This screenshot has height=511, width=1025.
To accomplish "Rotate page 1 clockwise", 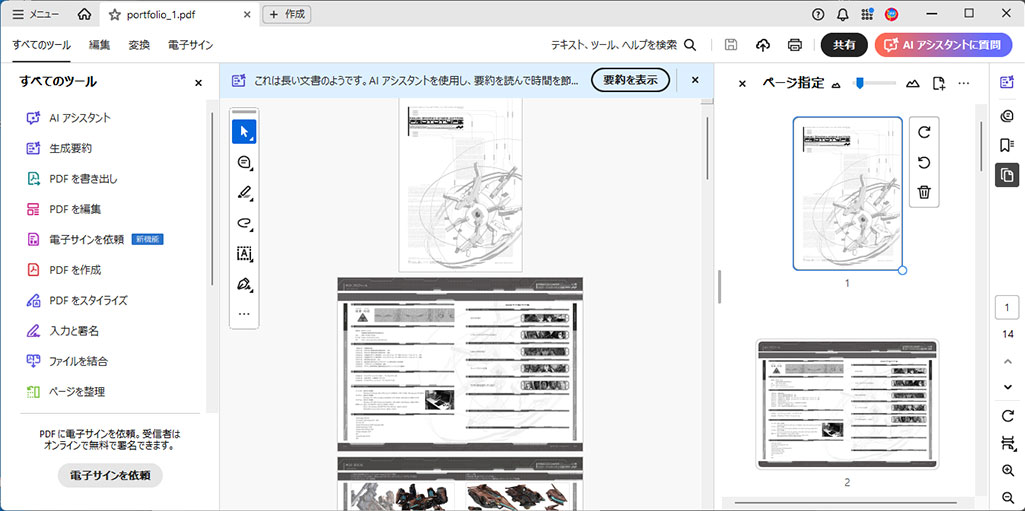I will point(924,132).
